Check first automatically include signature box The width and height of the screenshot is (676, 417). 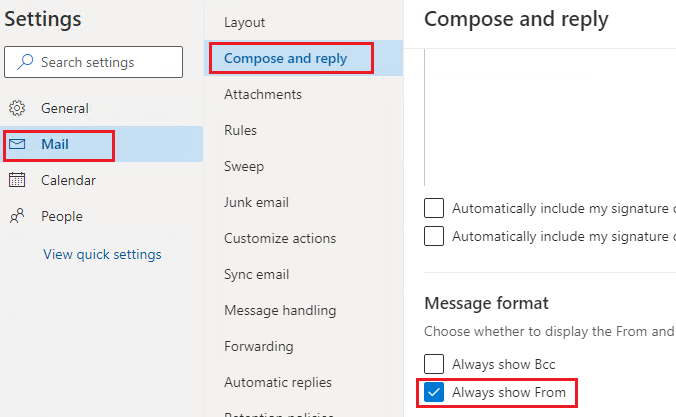tap(434, 208)
